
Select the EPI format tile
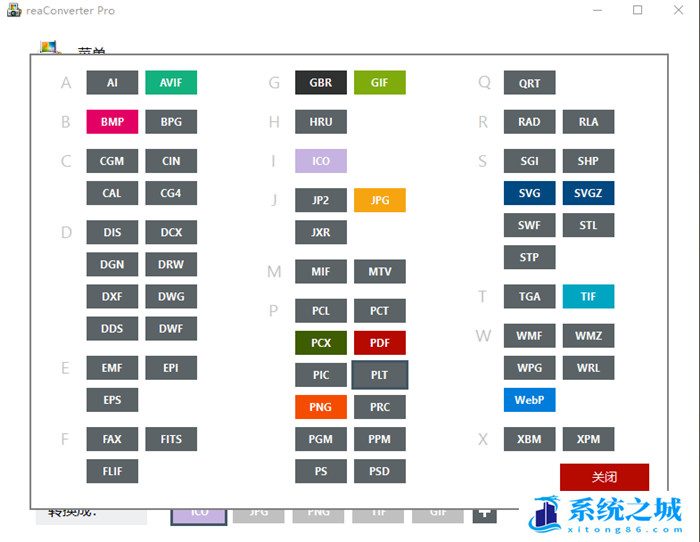pyautogui.click(x=171, y=368)
